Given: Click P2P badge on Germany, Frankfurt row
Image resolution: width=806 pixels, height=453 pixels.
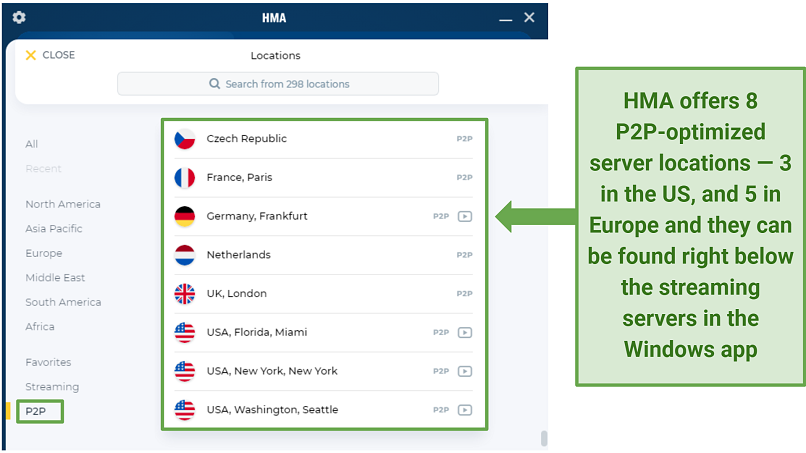Looking at the screenshot, I should tap(441, 216).
